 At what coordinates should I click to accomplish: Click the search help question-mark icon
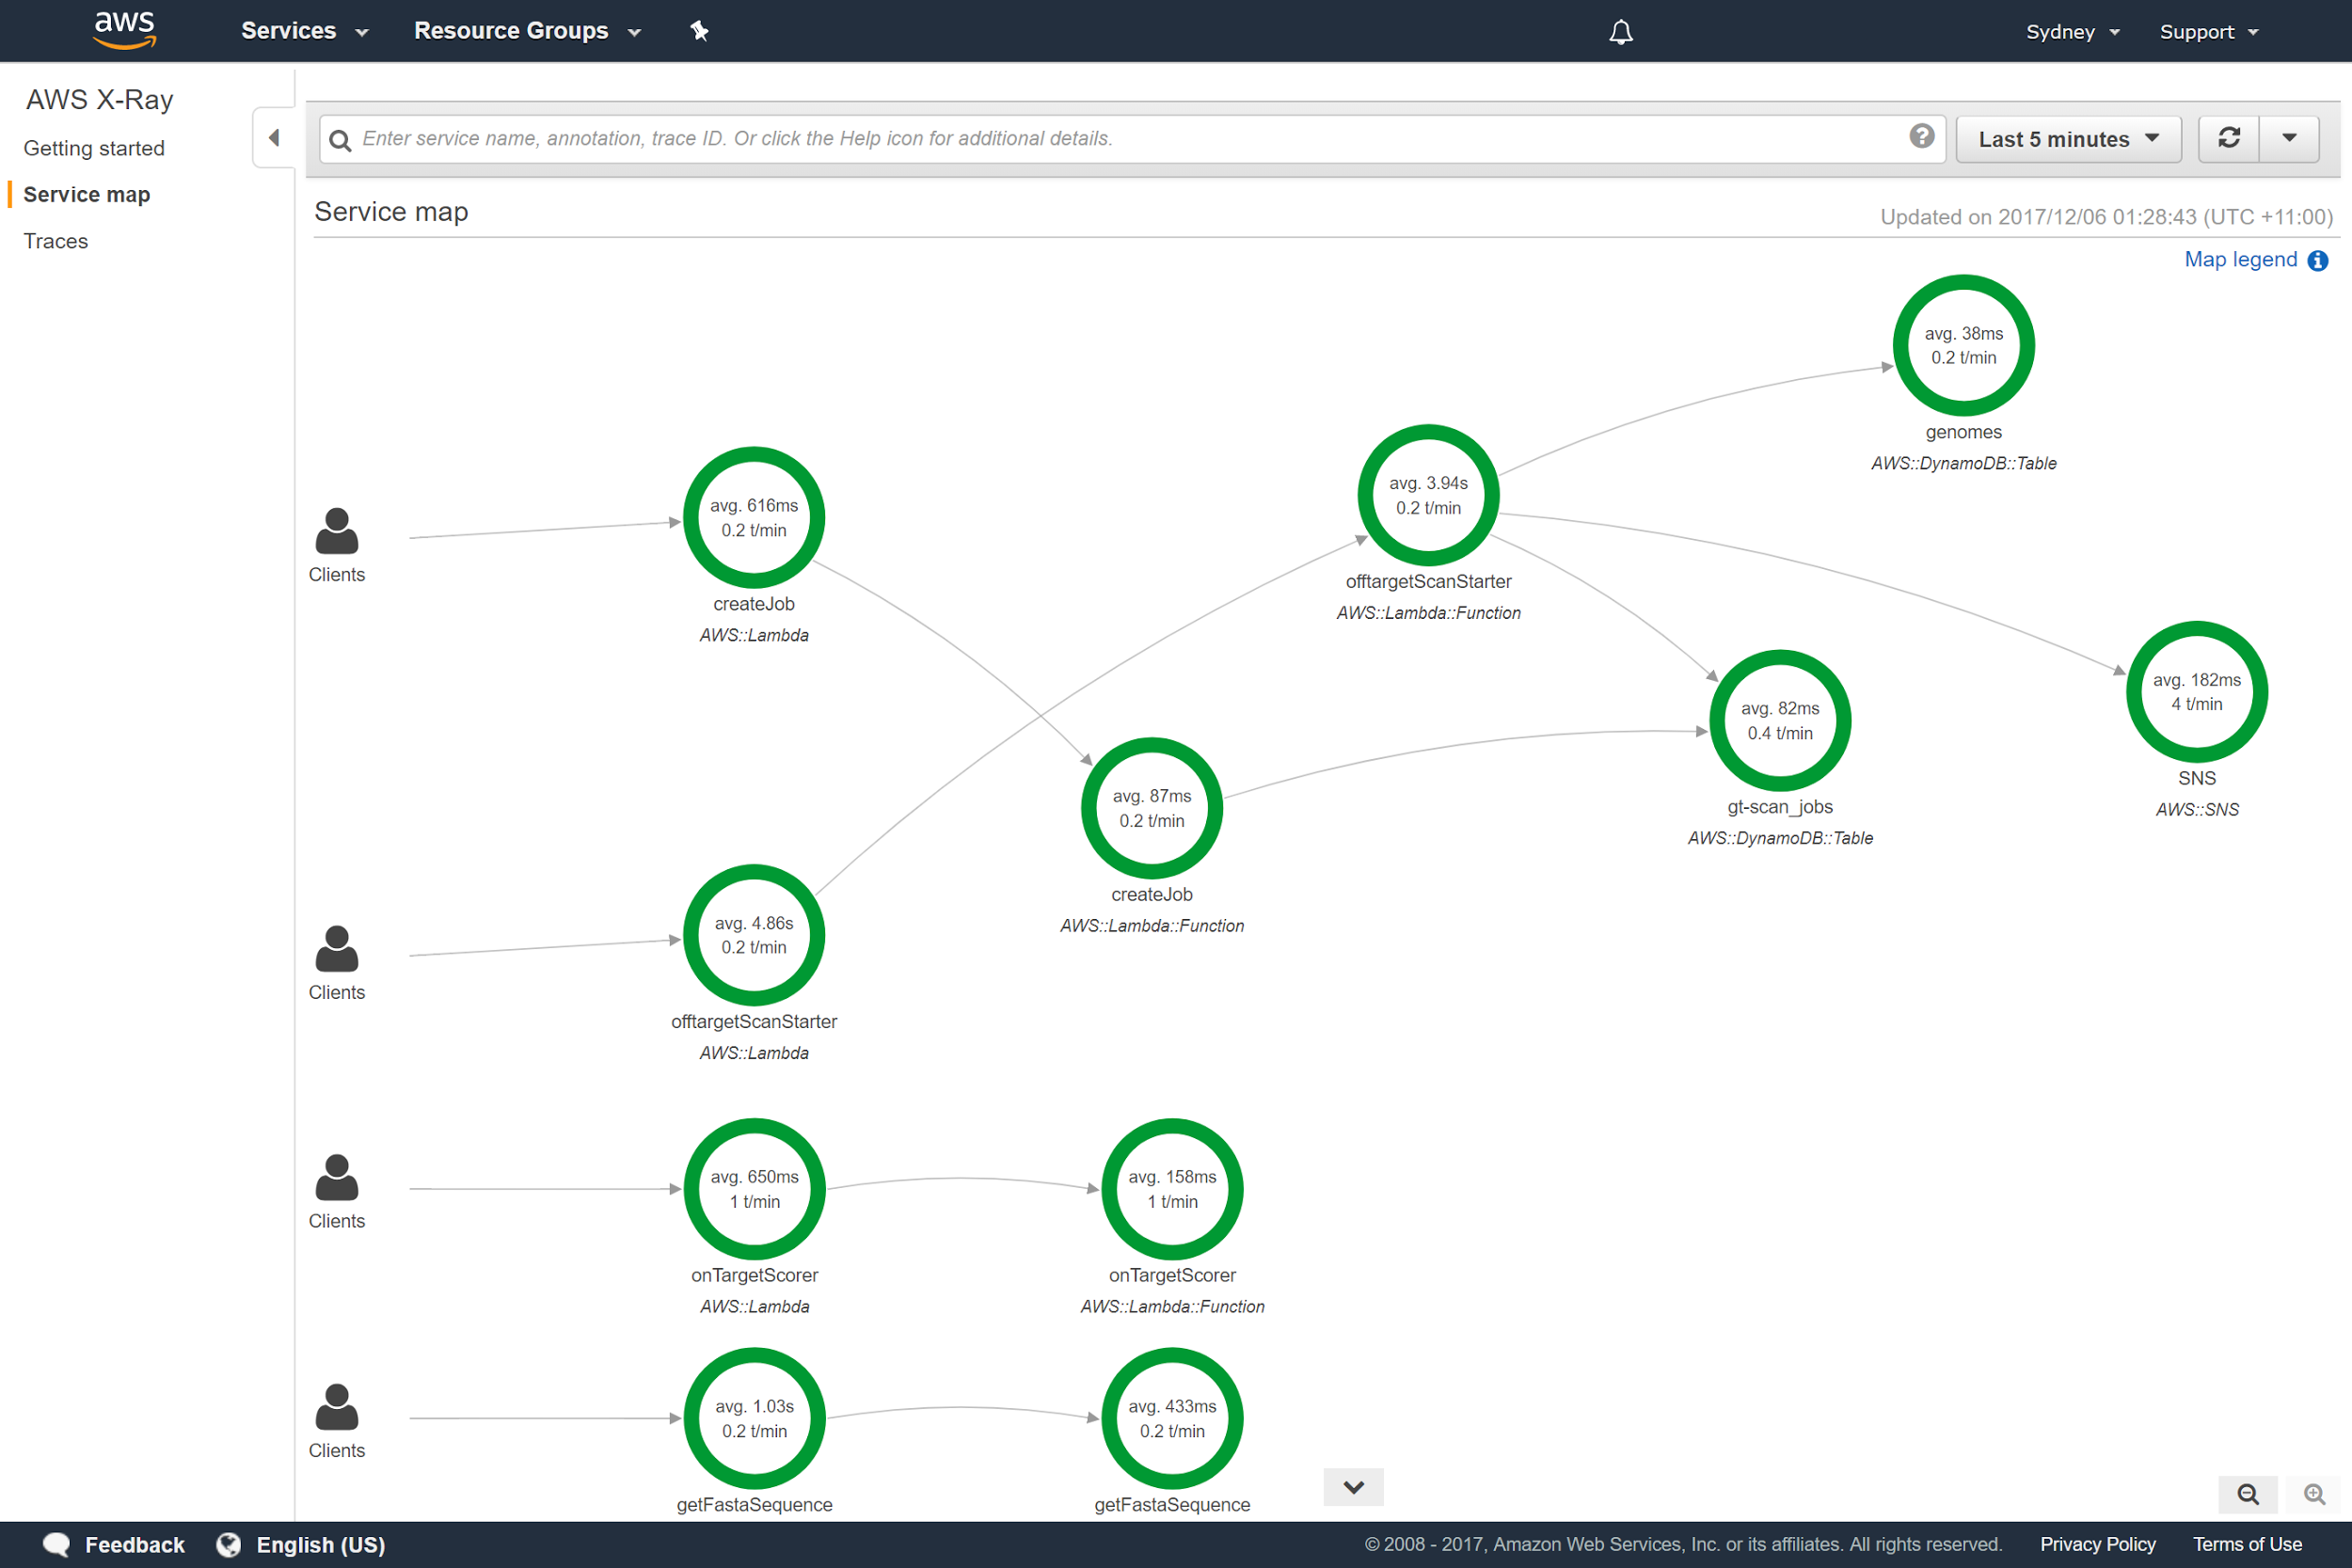tap(1921, 137)
